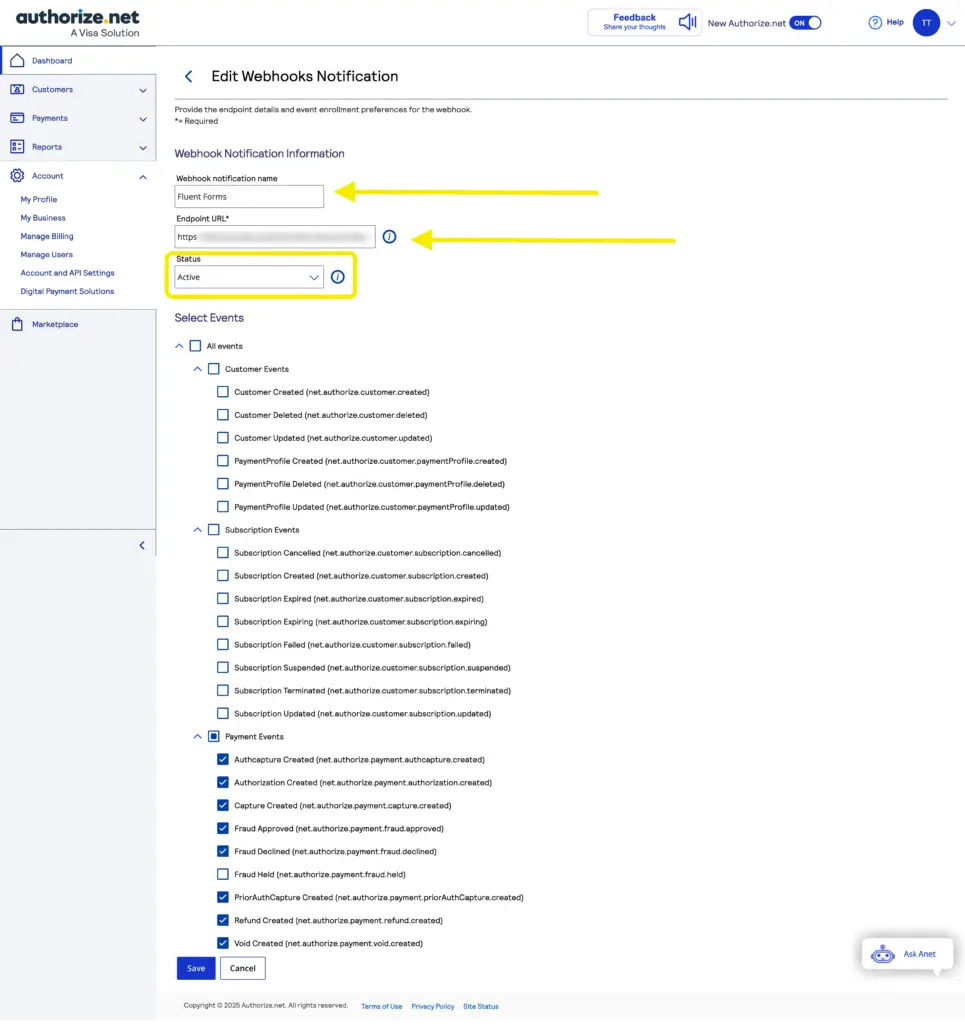The height and width of the screenshot is (1024, 965).
Task: Click the info icon beside Endpoint URL
Action: [x=390, y=237]
